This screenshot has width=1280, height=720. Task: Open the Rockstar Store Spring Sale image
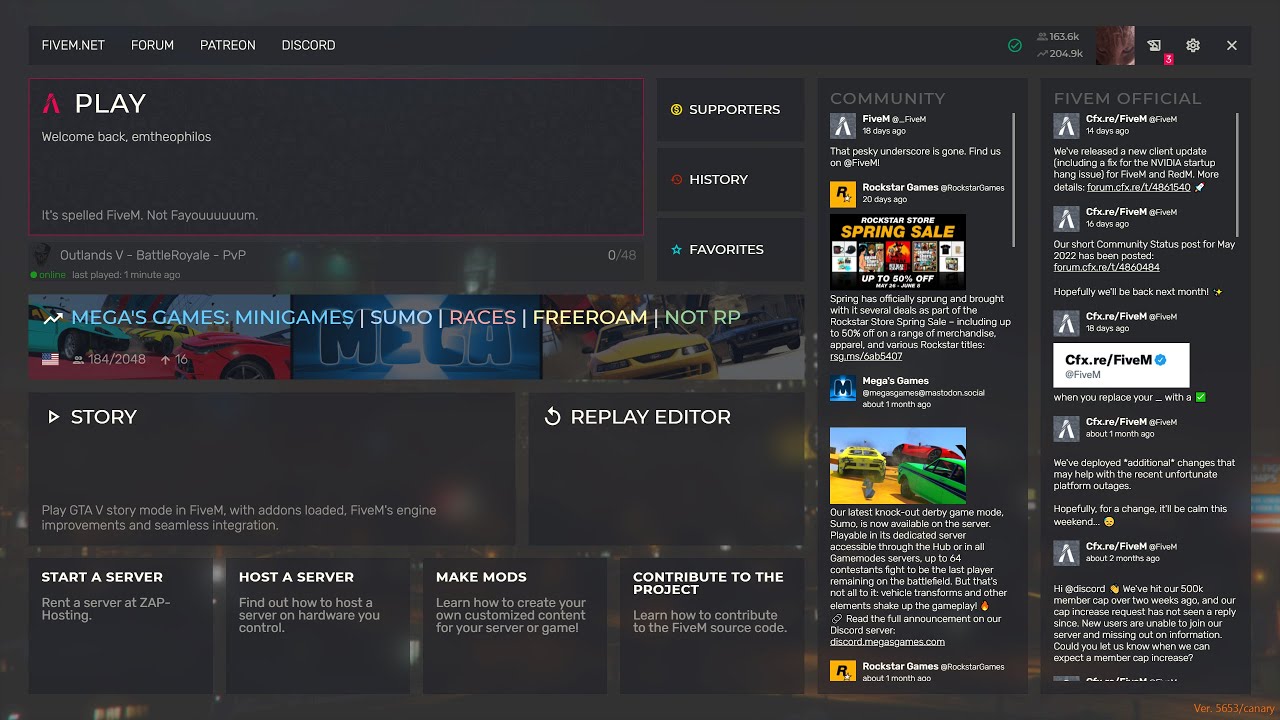[898, 252]
